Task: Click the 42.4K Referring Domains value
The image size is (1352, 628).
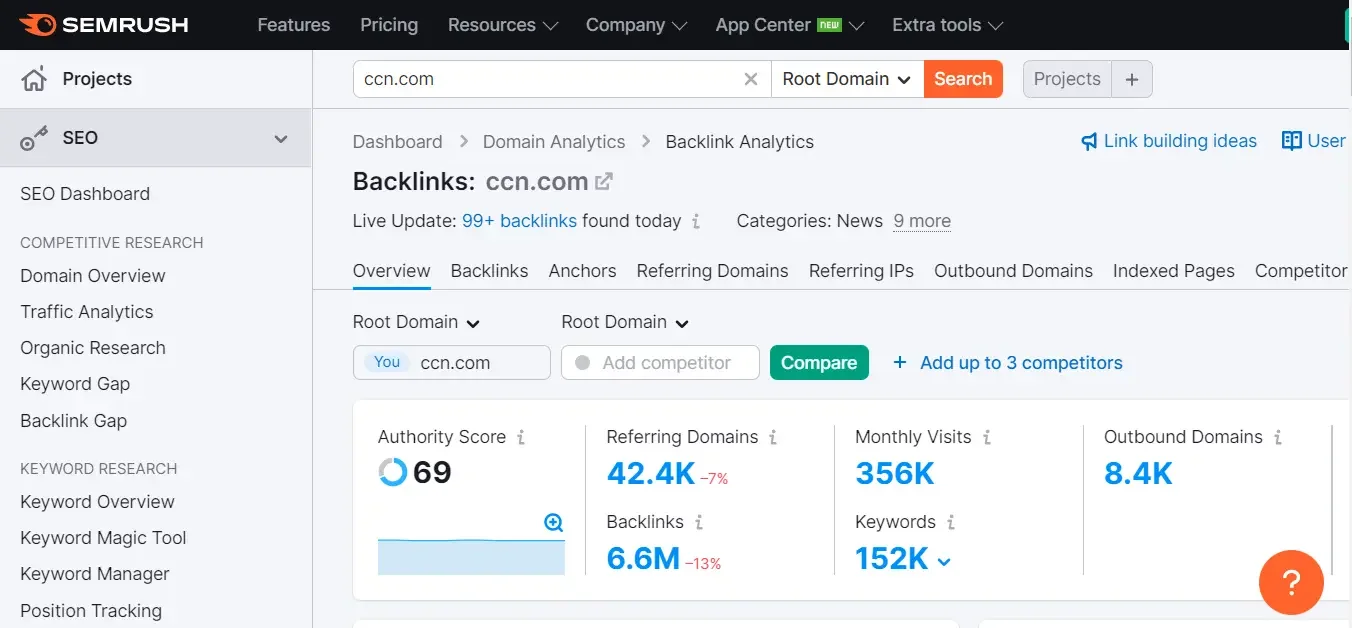Action: coord(651,473)
